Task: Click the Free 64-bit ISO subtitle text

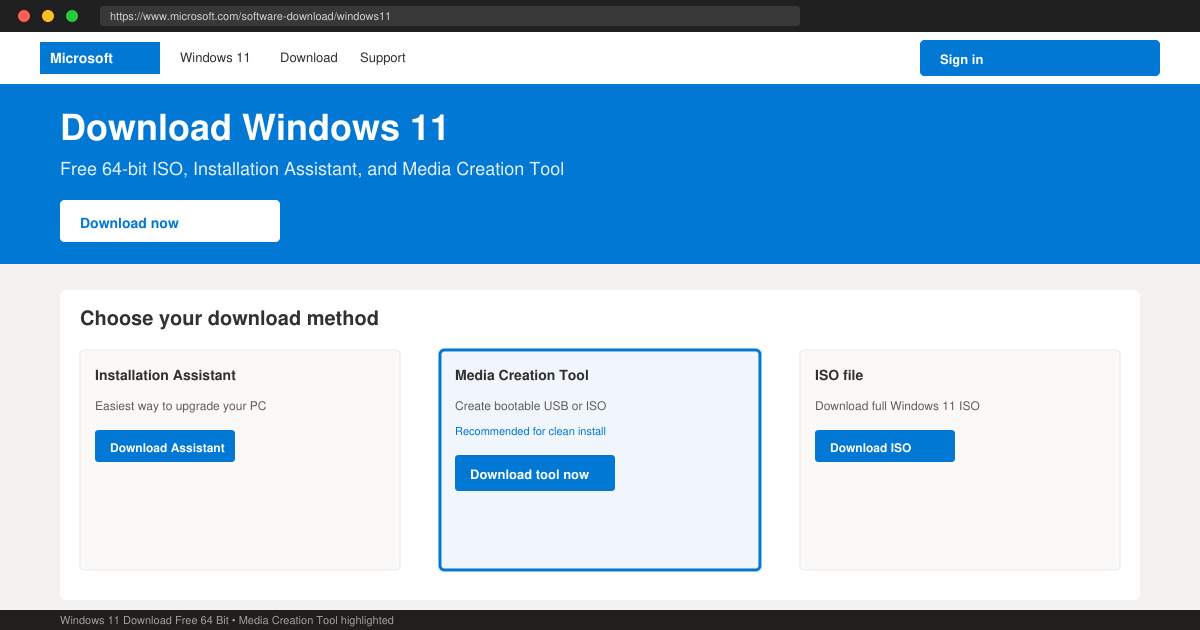Action: click(x=312, y=169)
